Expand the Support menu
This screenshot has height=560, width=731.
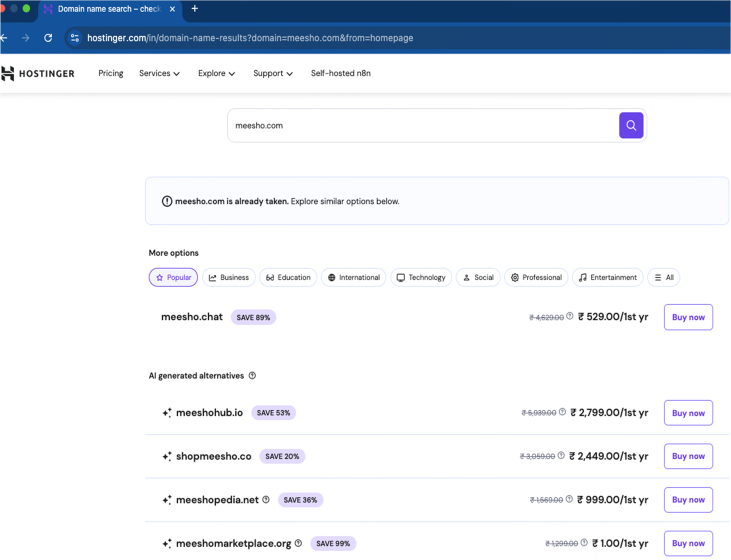click(273, 73)
